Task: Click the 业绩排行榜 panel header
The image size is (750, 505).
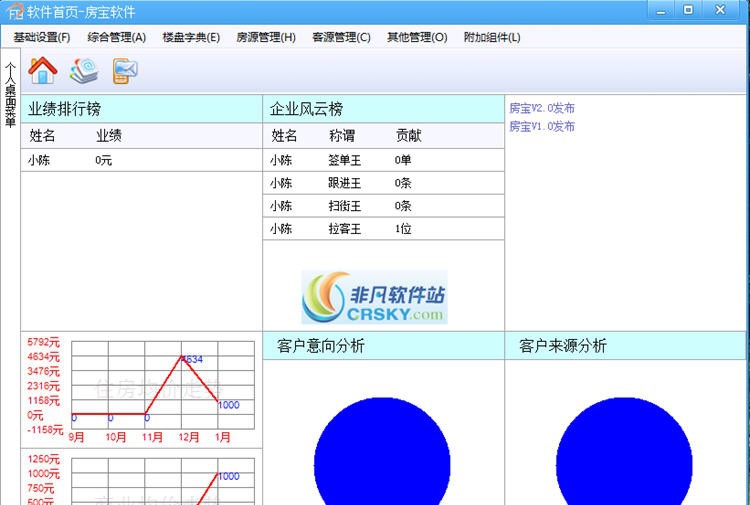Action: coord(142,109)
